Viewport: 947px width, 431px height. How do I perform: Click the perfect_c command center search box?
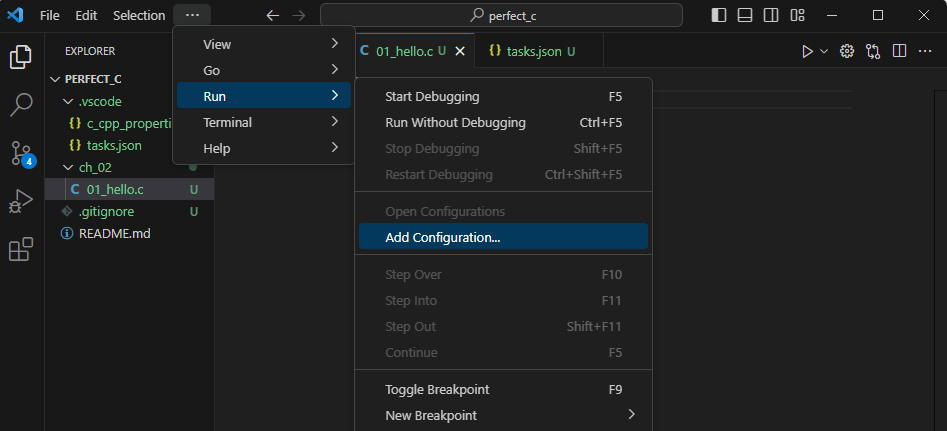tap(501, 16)
